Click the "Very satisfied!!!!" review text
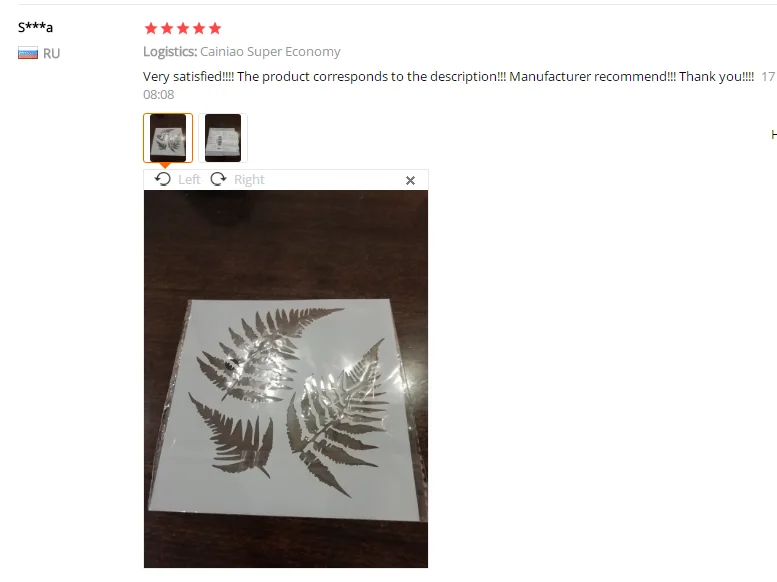777x582 pixels. (188, 76)
